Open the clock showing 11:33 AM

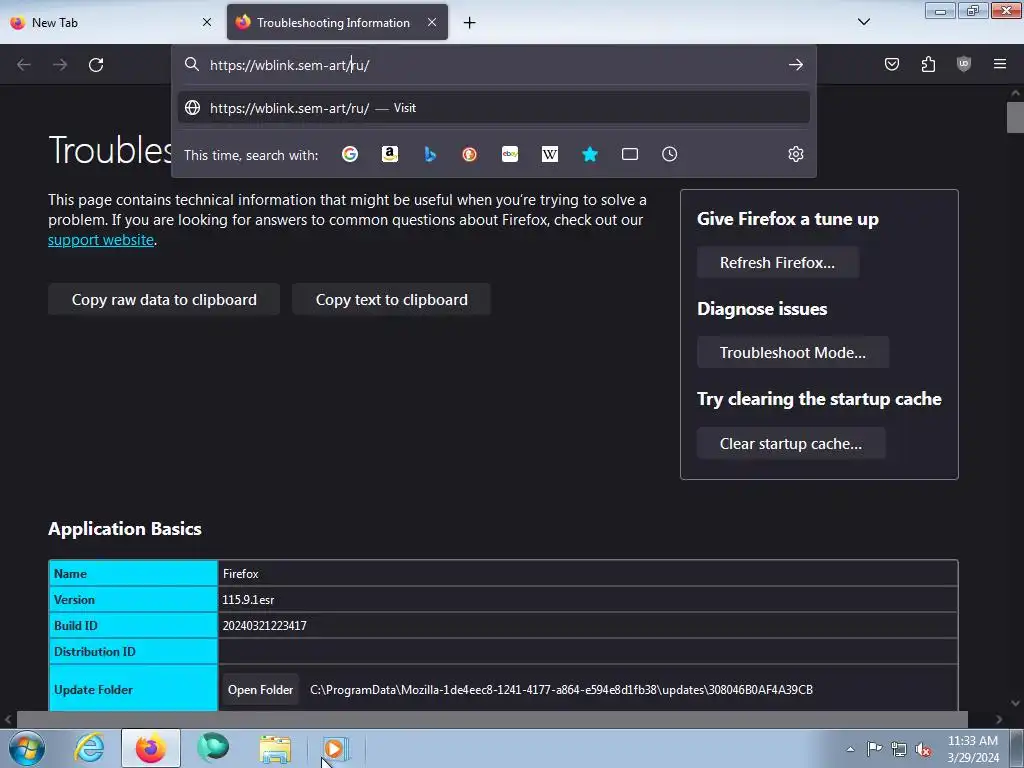(x=972, y=748)
